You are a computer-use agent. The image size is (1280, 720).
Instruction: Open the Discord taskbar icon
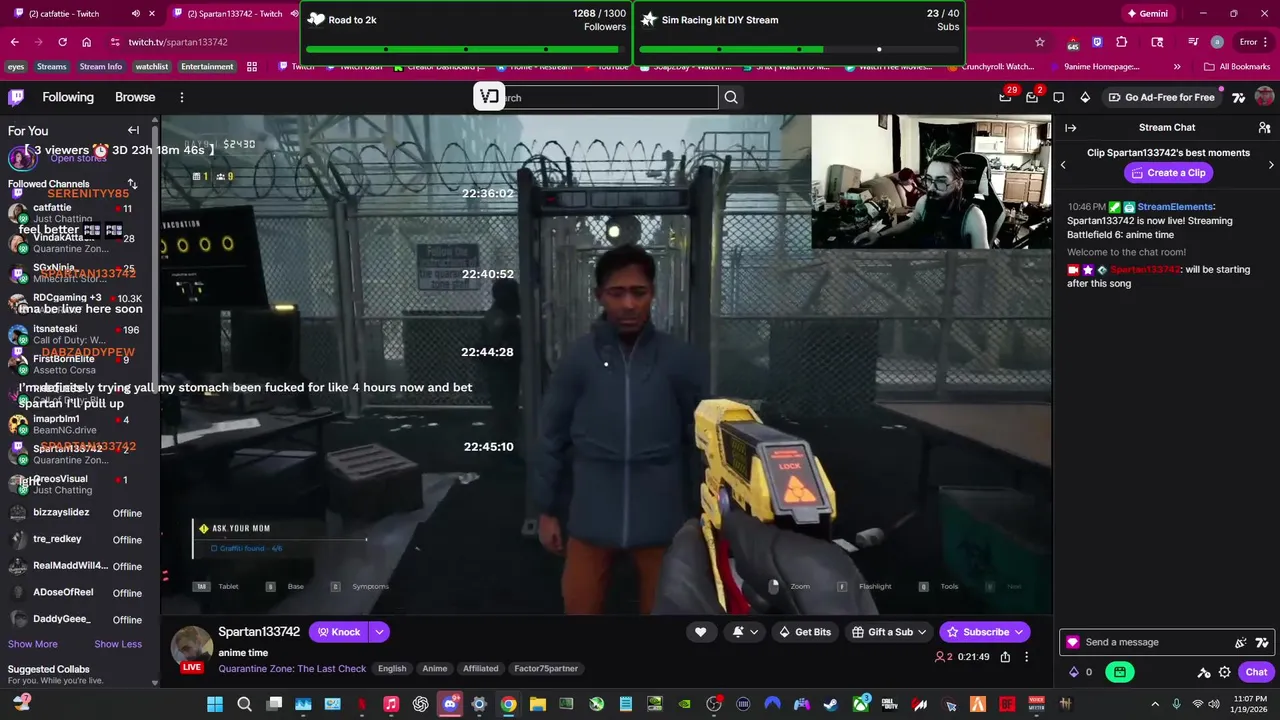[x=450, y=704]
